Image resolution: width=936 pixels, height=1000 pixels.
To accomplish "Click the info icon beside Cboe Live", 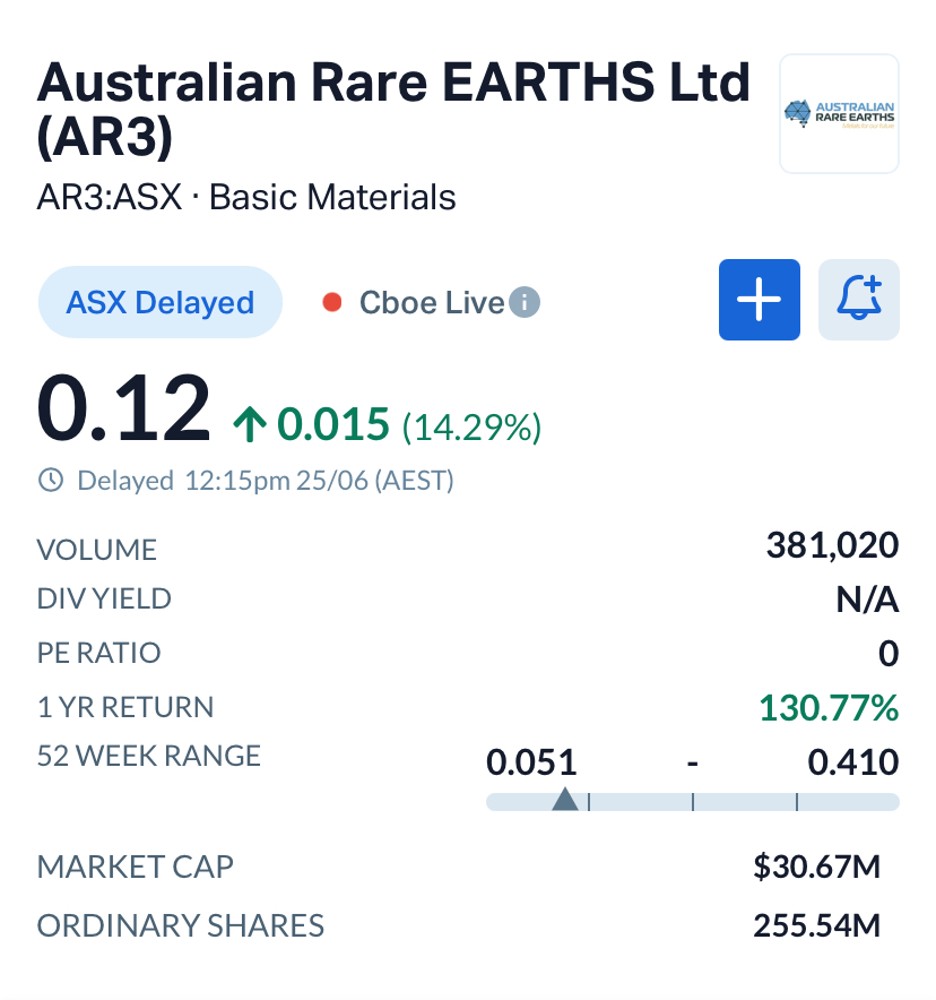I will [524, 302].
